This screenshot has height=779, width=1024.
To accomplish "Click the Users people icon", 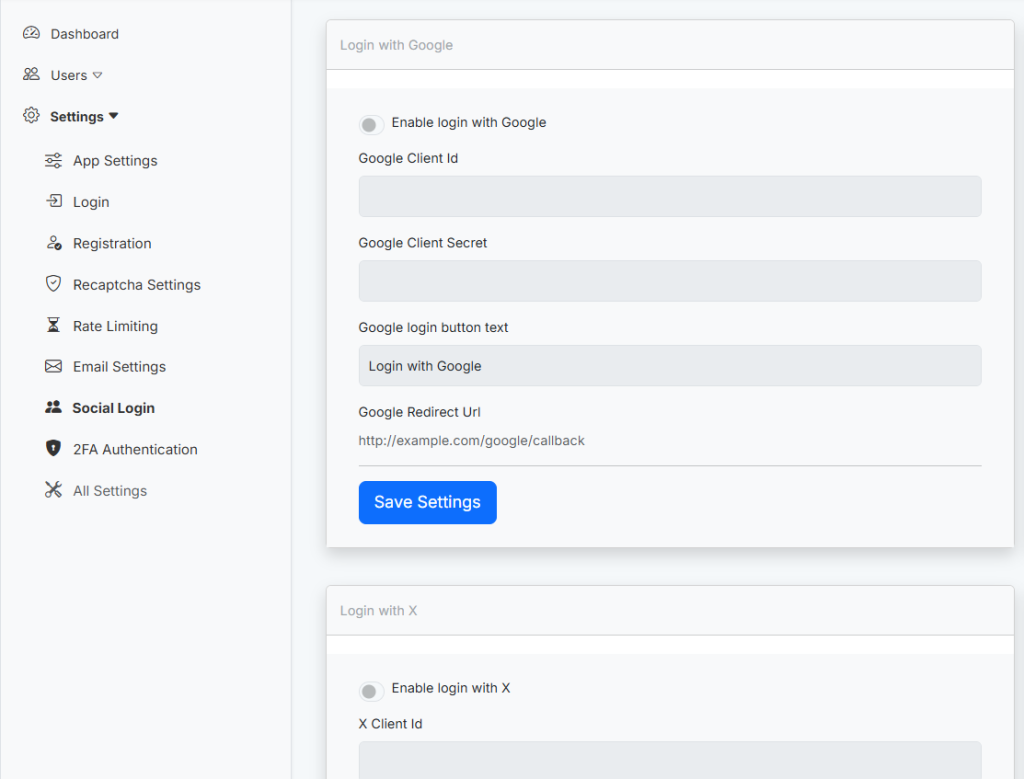I will 31,74.
